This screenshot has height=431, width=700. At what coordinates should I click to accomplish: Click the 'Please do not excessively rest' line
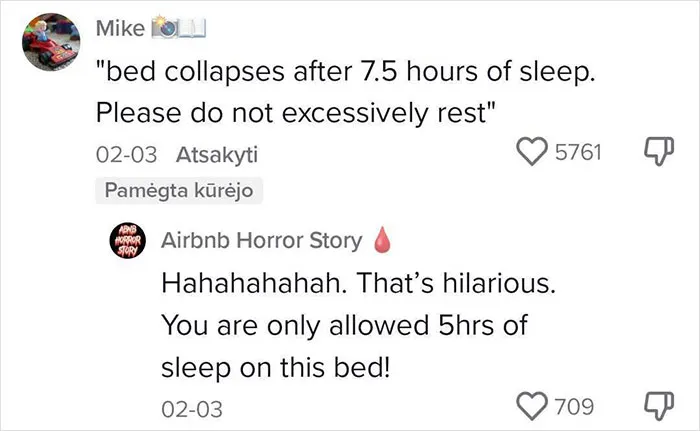pyautogui.click(x=296, y=113)
